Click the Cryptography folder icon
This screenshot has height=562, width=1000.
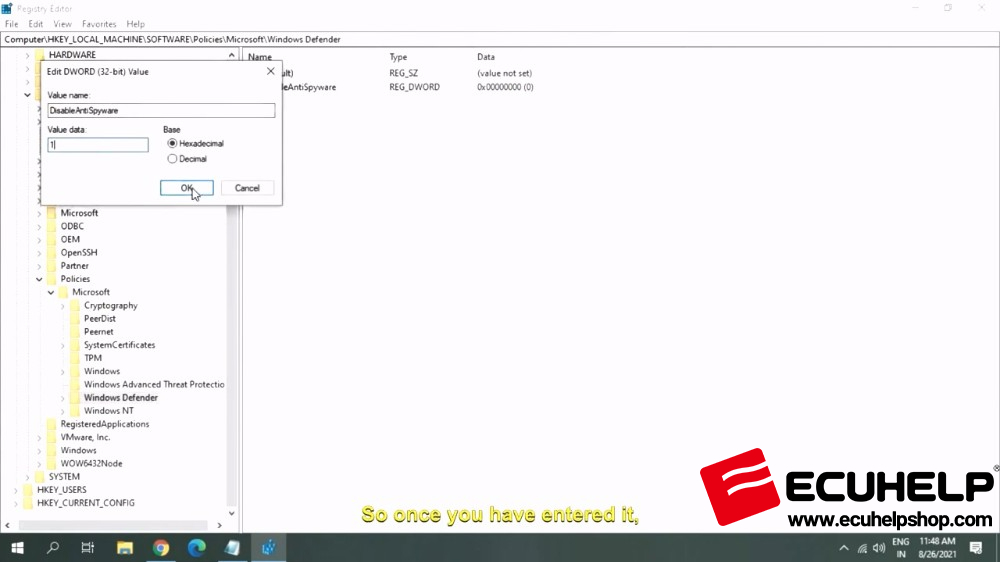pyautogui.click(x=75, y=306)
